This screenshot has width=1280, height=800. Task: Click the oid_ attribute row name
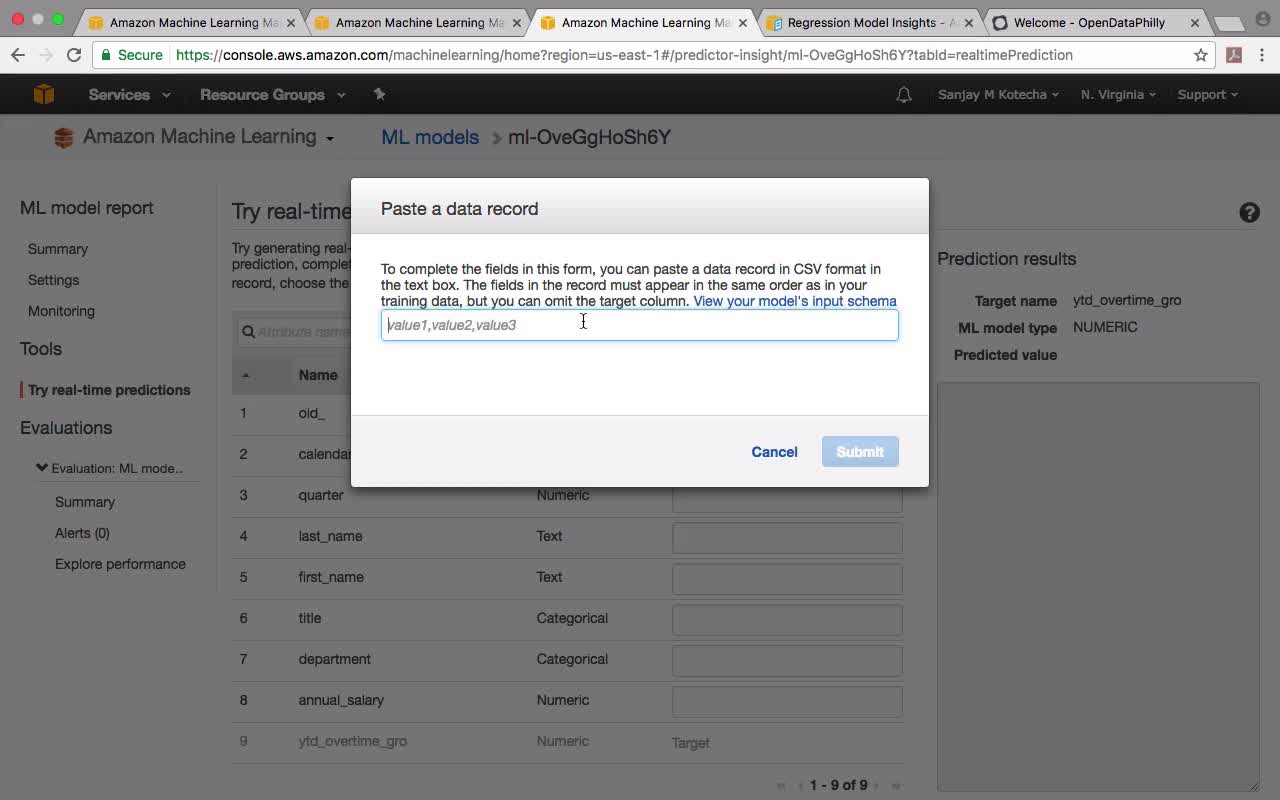tap(311, 412)
